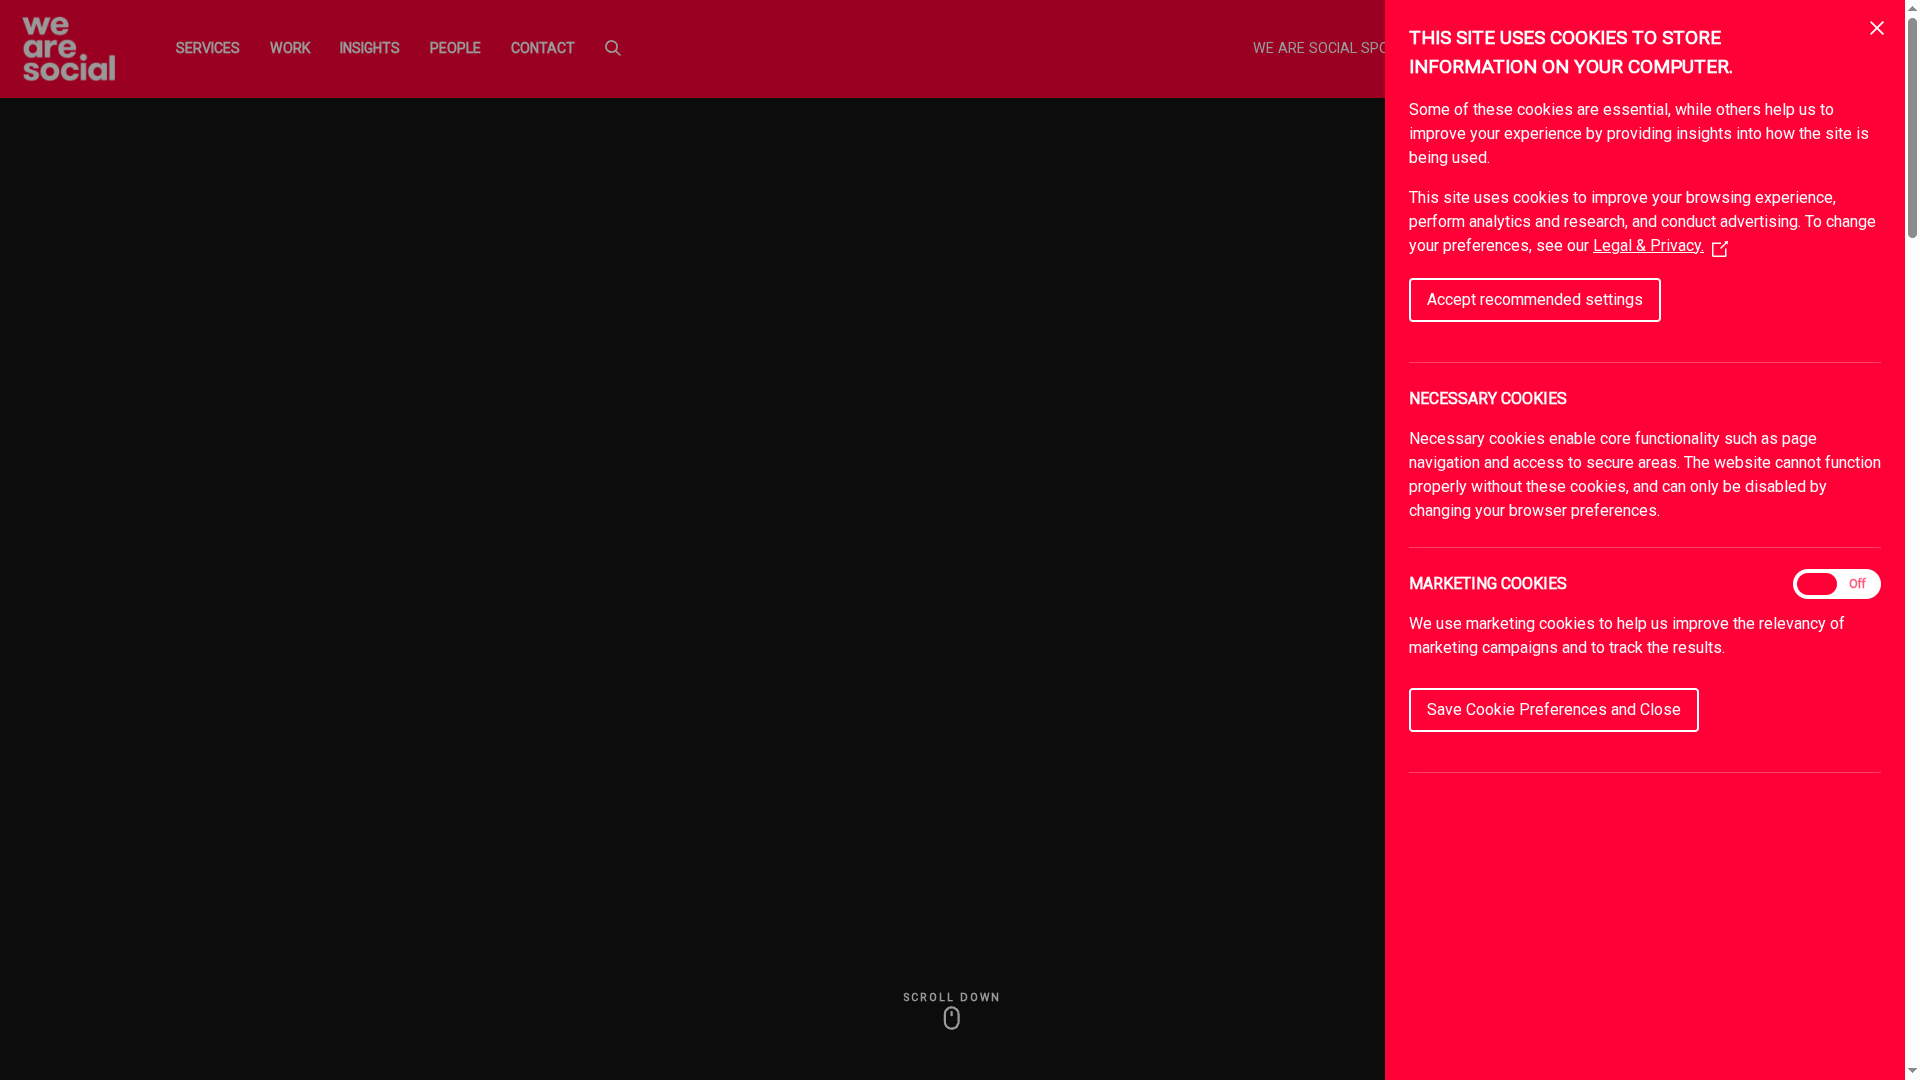1920x1080 pixels.
Task: Open the WORK menu
Action: tap(290, 48)
